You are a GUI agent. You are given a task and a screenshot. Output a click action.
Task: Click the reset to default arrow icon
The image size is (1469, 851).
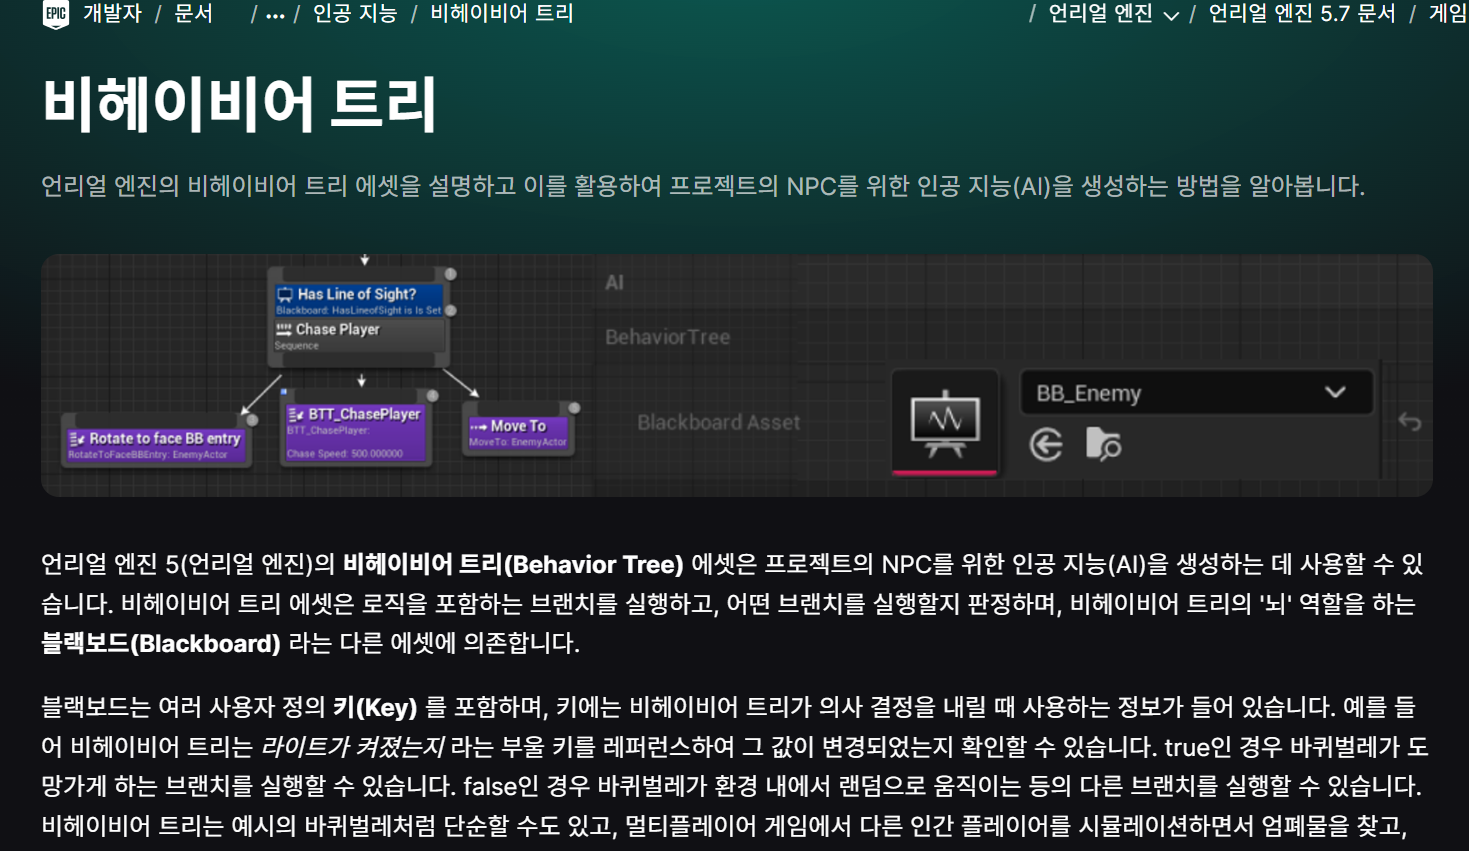pos(1410,422)
